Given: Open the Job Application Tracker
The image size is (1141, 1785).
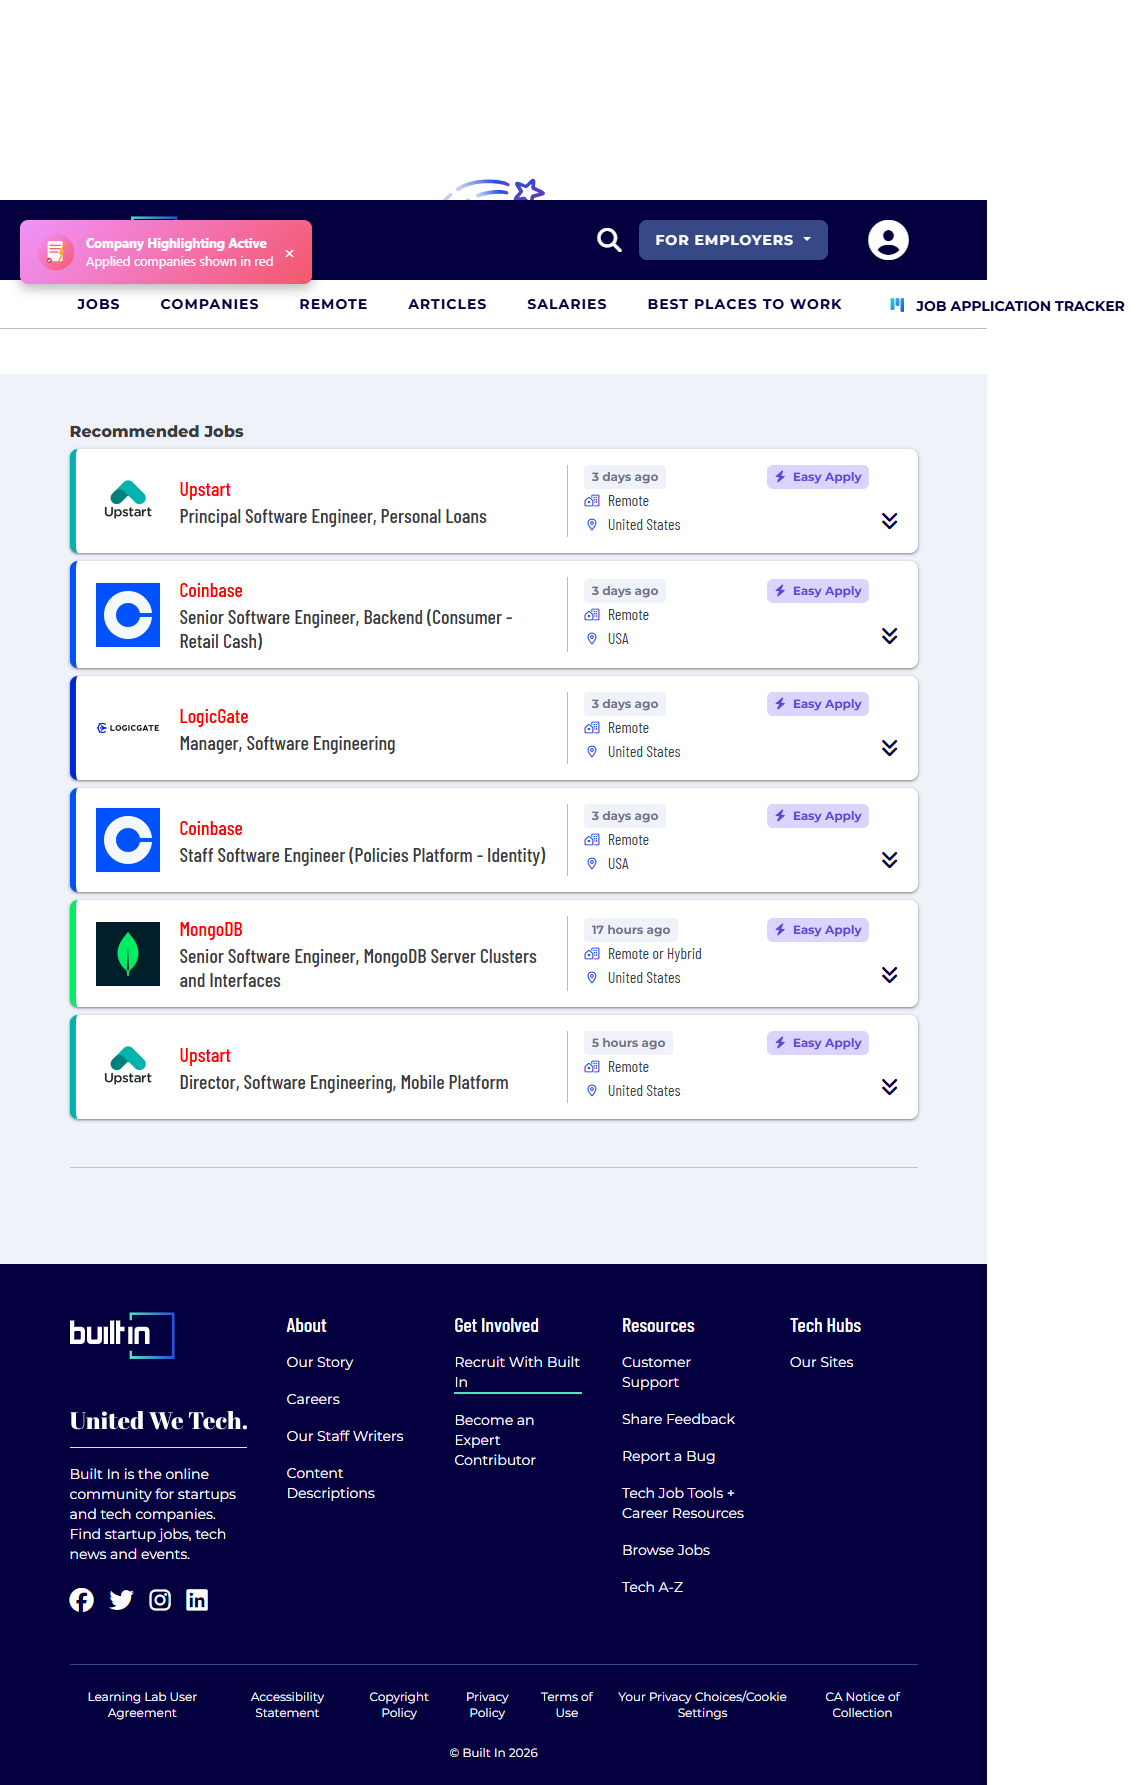Looking at the screenshot, I should coord(1018,306).
